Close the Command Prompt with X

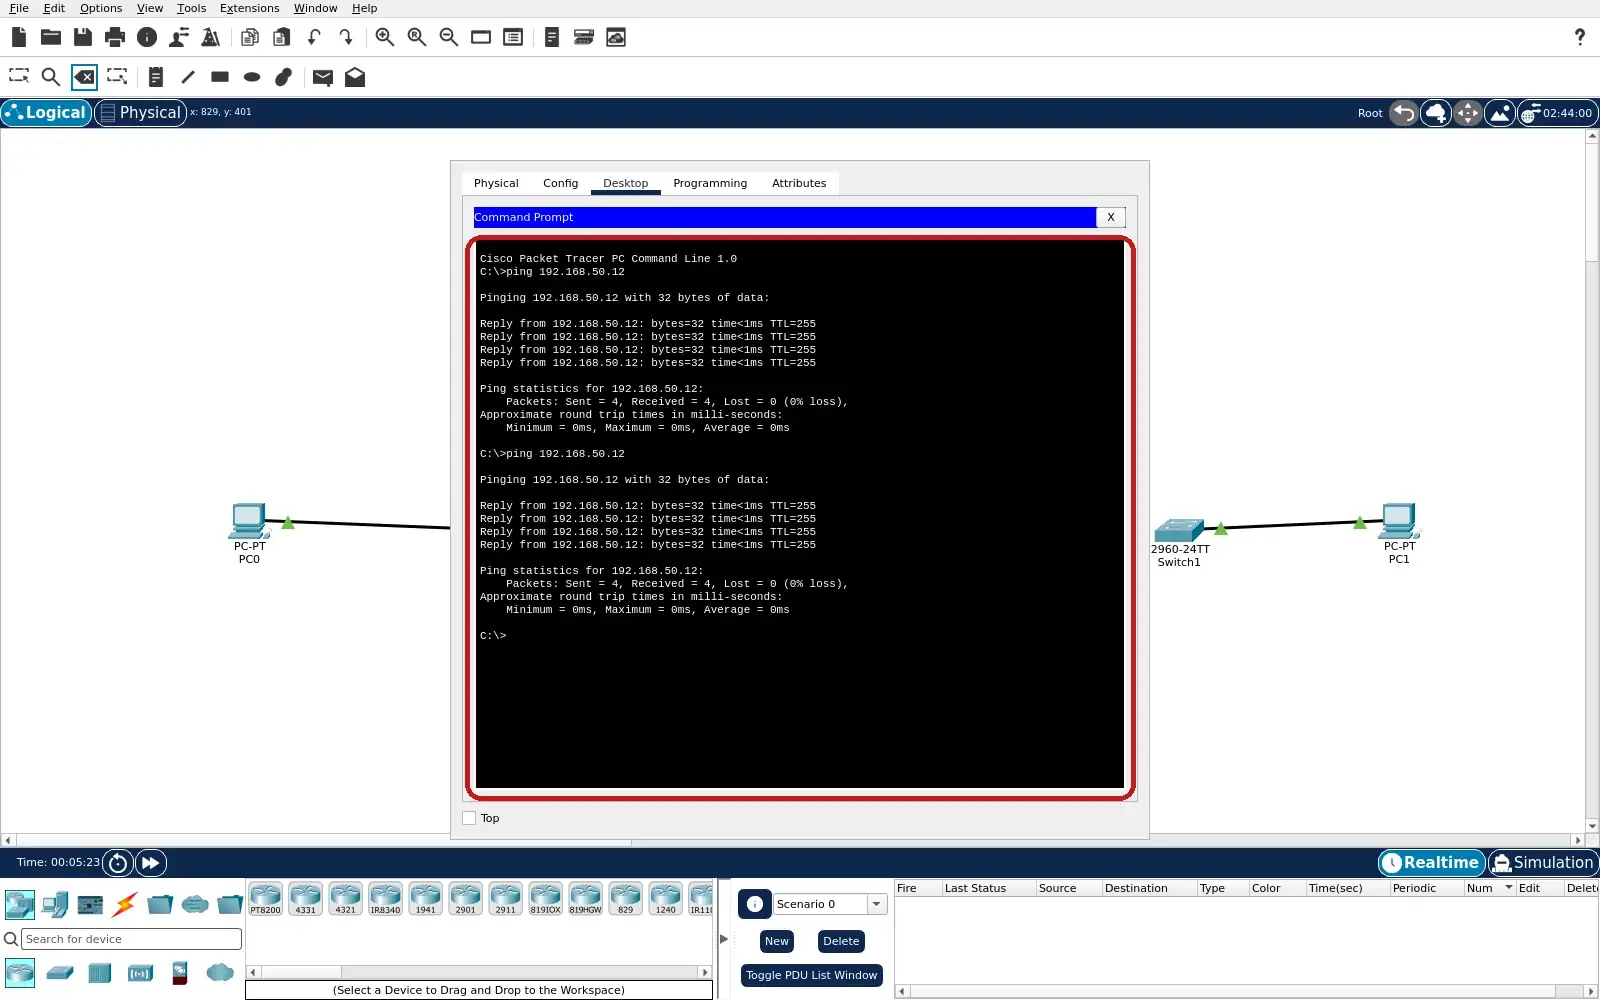click(1111, 217)
